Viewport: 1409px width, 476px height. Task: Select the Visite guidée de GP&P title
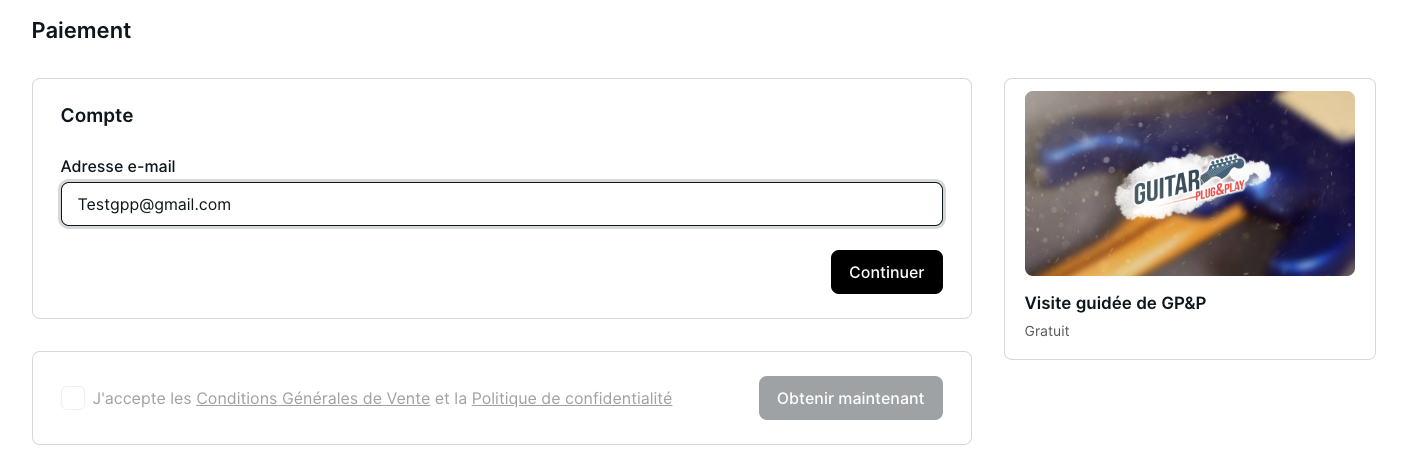click(1115, 303)
